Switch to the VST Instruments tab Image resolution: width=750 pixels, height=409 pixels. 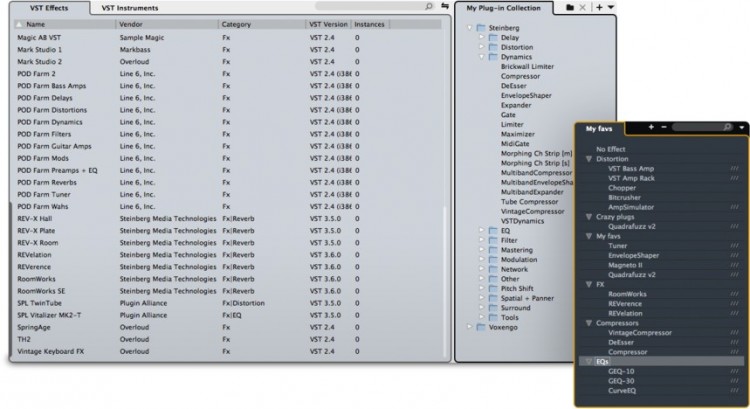tap(130, 8)
